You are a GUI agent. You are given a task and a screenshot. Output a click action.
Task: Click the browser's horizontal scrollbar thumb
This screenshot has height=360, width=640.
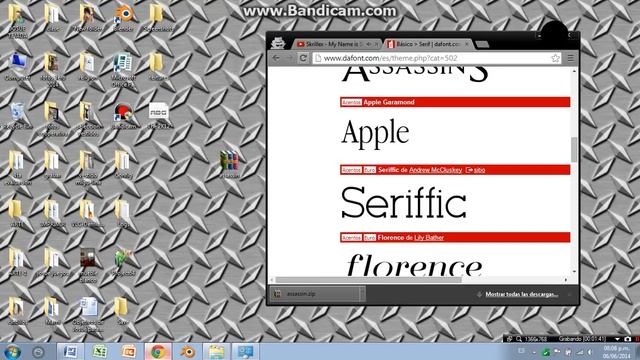(369, 280)
